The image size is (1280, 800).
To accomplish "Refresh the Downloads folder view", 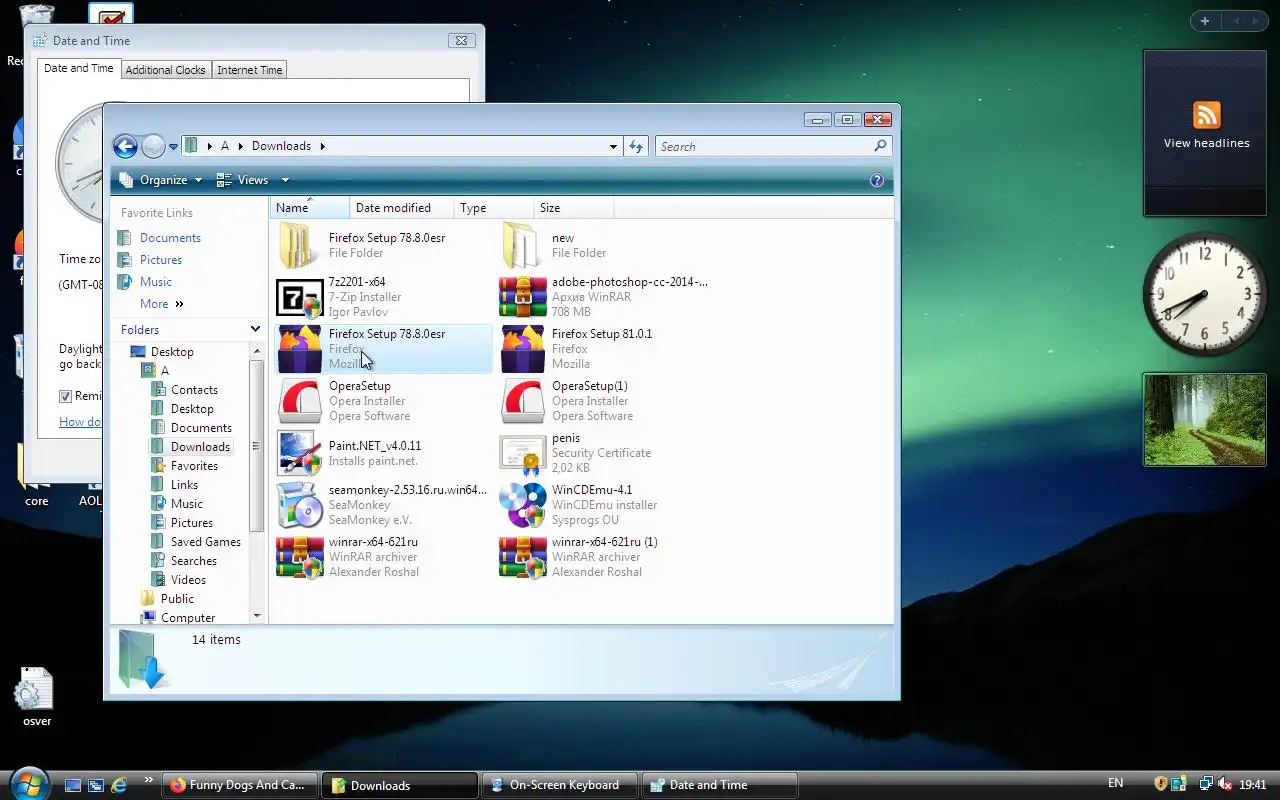I will tap(636, 146).
